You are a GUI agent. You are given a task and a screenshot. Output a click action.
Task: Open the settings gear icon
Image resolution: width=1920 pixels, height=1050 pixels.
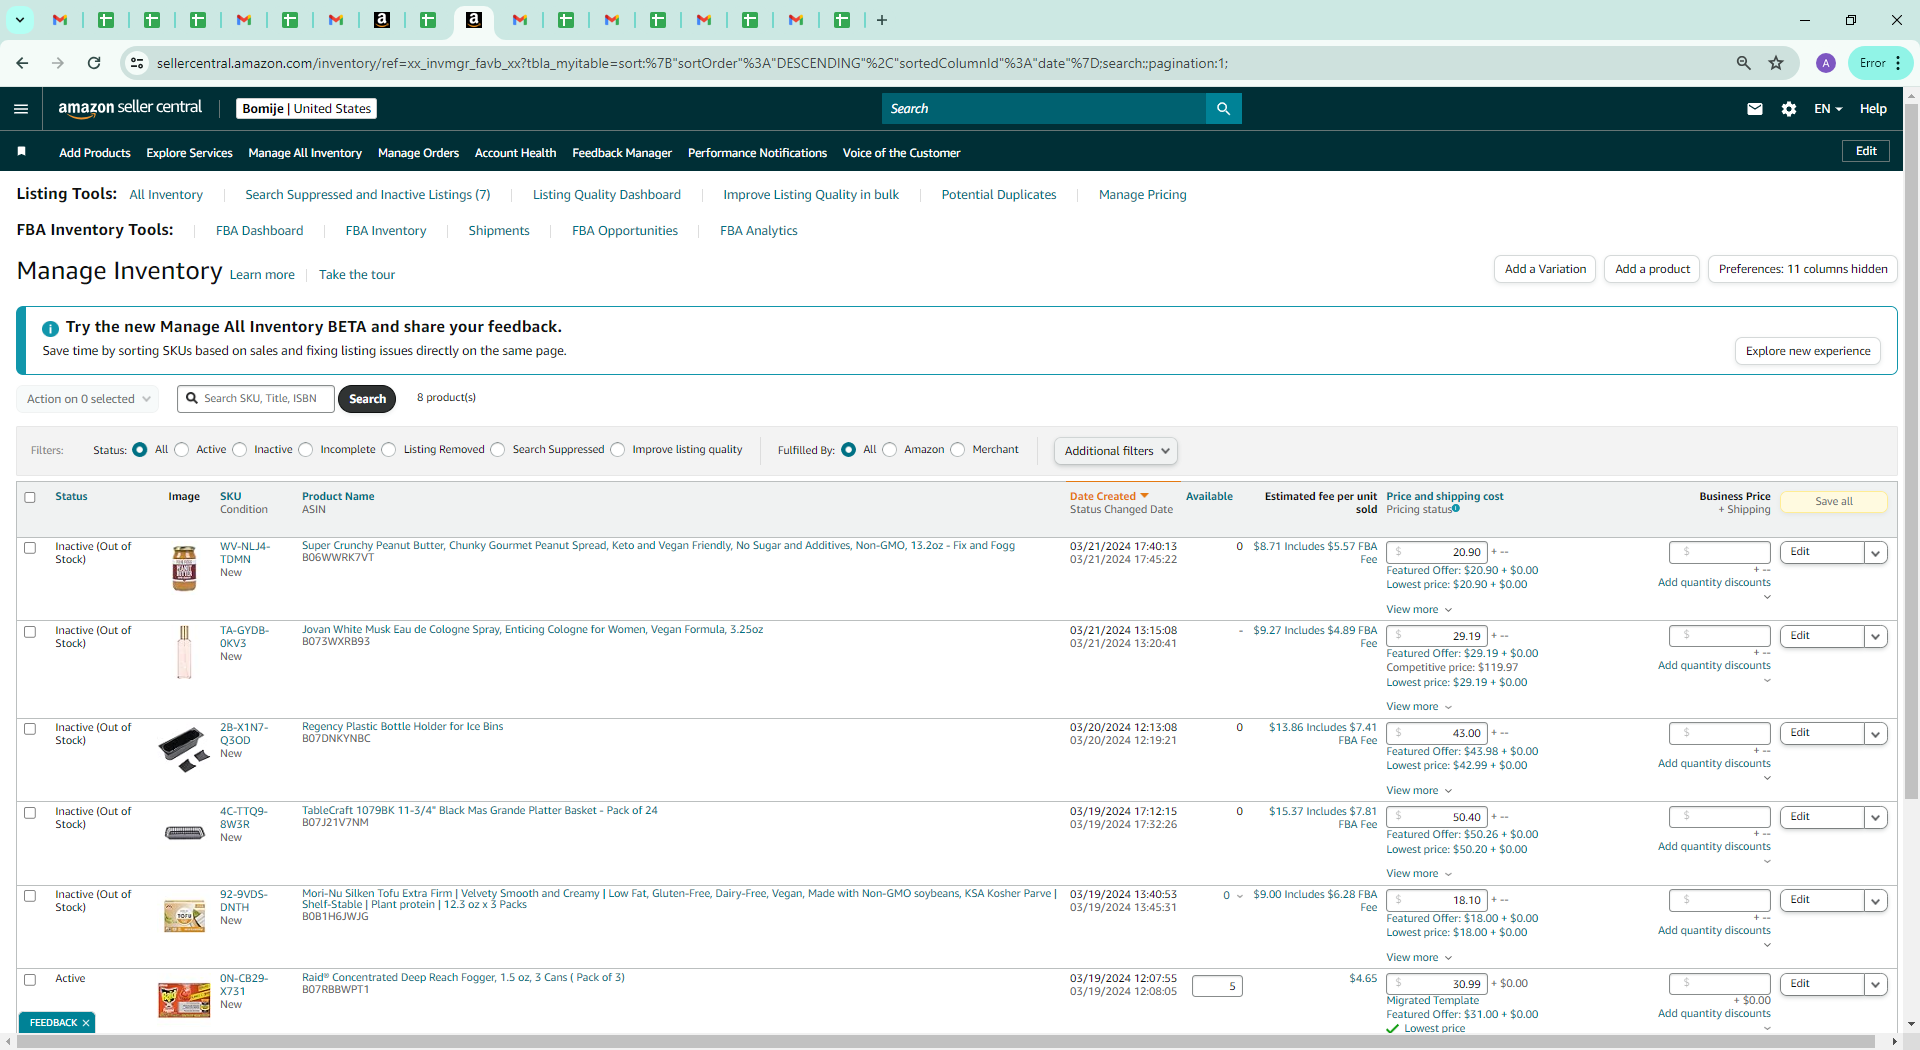click(x=1789, y=109)
